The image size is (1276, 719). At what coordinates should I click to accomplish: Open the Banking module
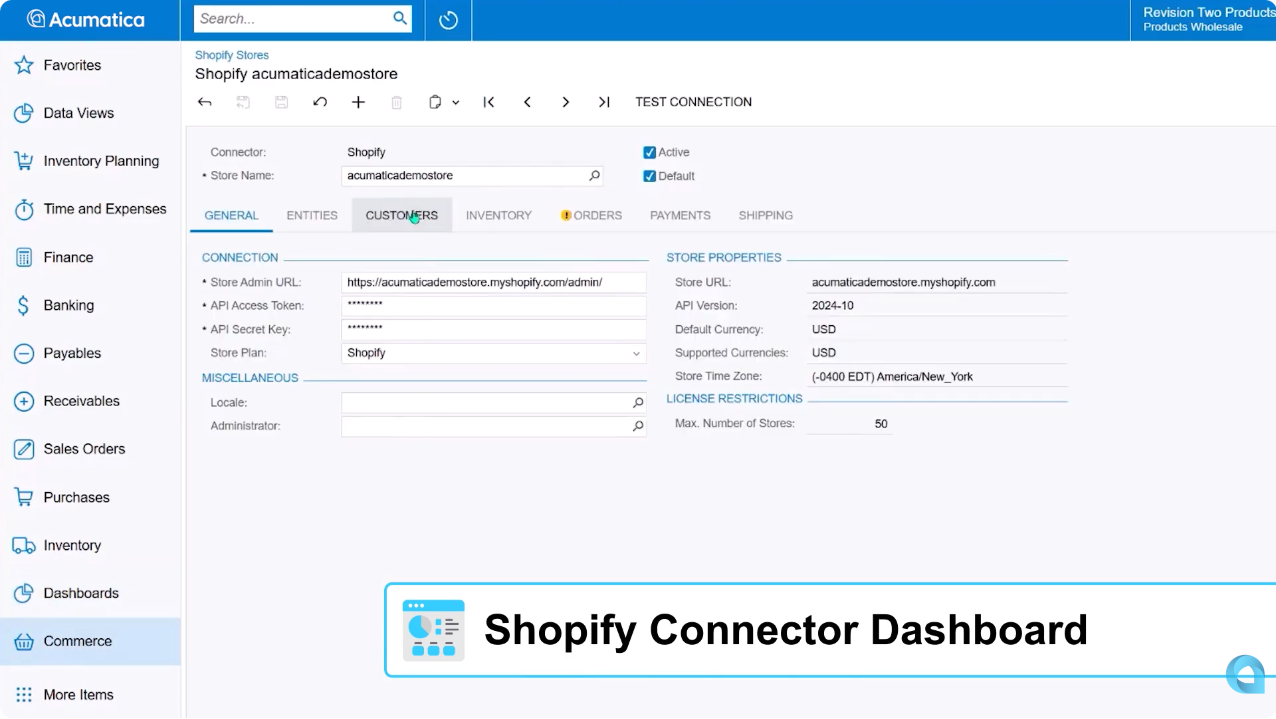(68, 305)
